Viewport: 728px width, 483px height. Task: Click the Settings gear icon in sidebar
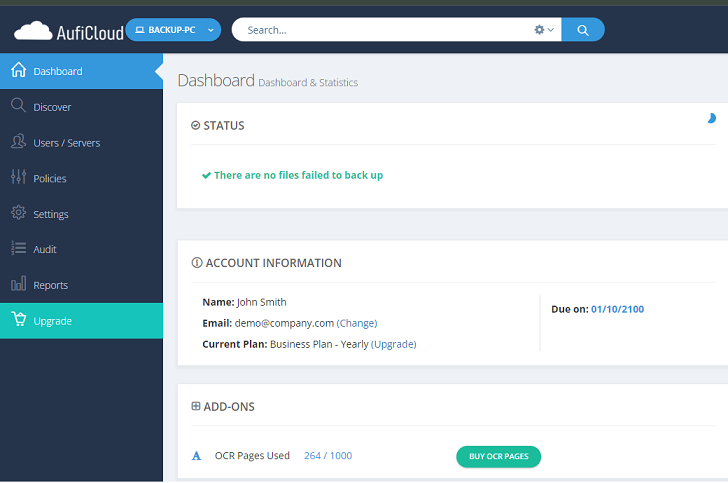[19, 212]
